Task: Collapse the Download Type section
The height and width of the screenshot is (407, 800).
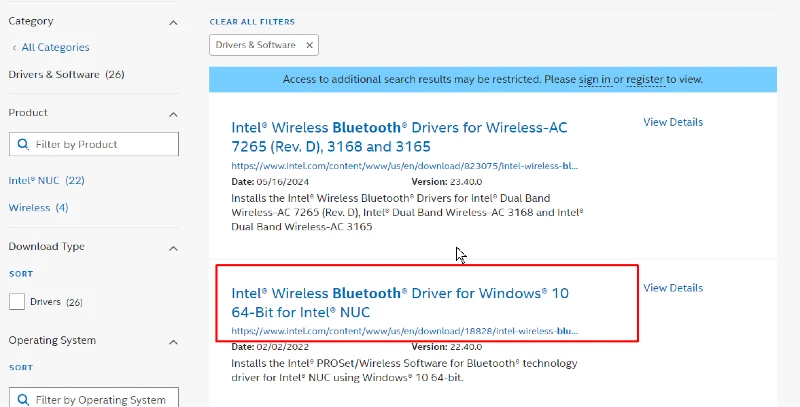Action: [173, 248]
